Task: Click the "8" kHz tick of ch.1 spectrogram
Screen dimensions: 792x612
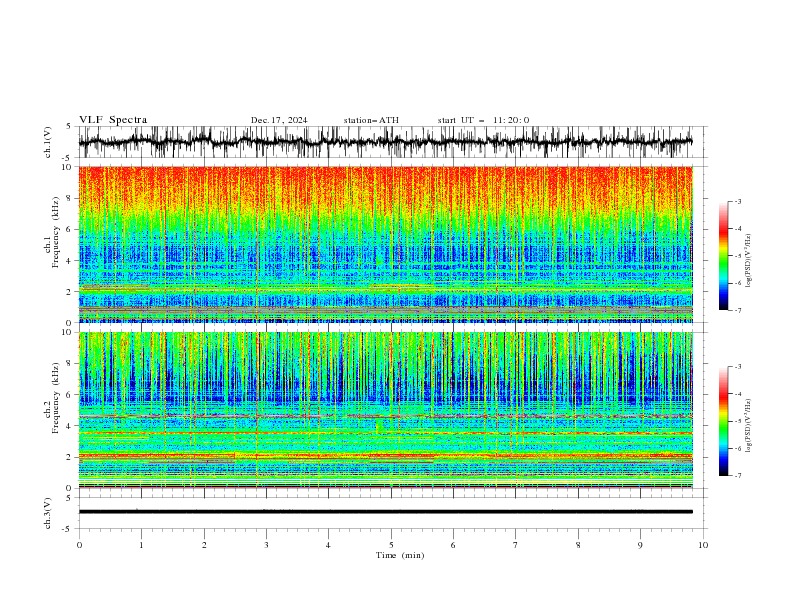Action: click(x=71, y=198)
